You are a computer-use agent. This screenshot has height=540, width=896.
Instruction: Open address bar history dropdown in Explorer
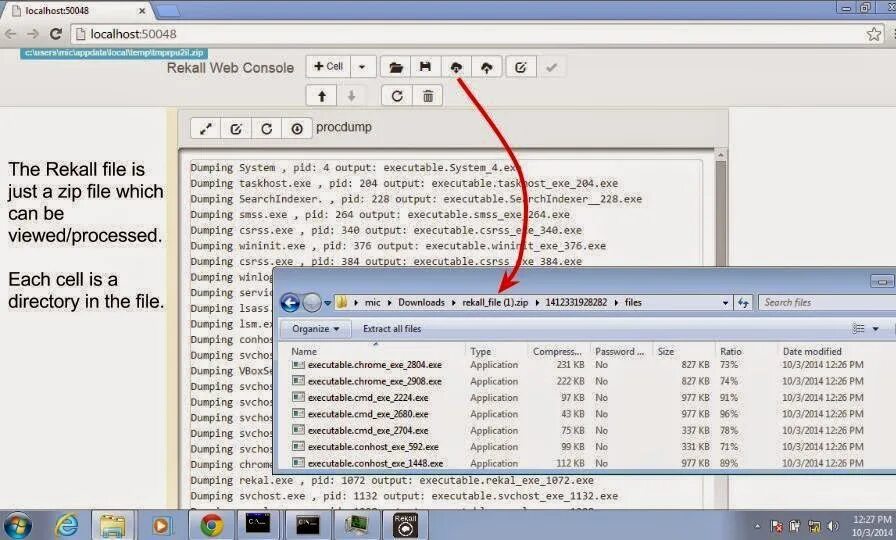coord(725,303)
